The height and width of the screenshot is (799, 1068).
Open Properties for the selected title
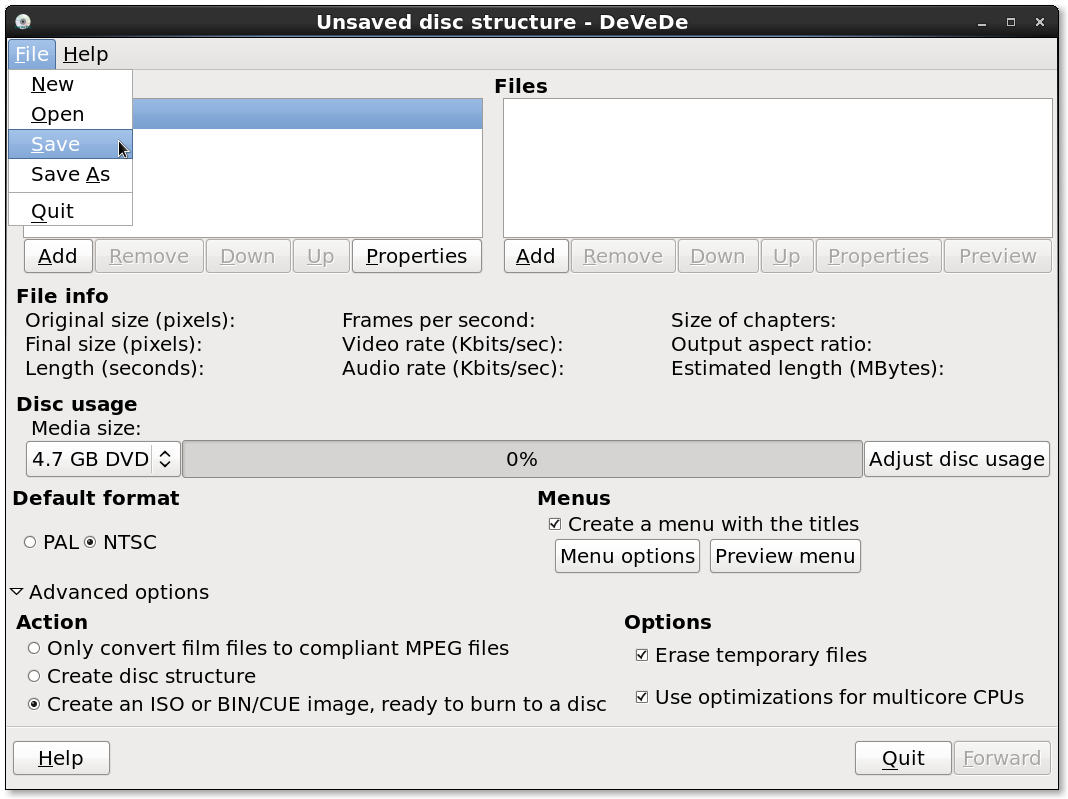pos(417,256)
